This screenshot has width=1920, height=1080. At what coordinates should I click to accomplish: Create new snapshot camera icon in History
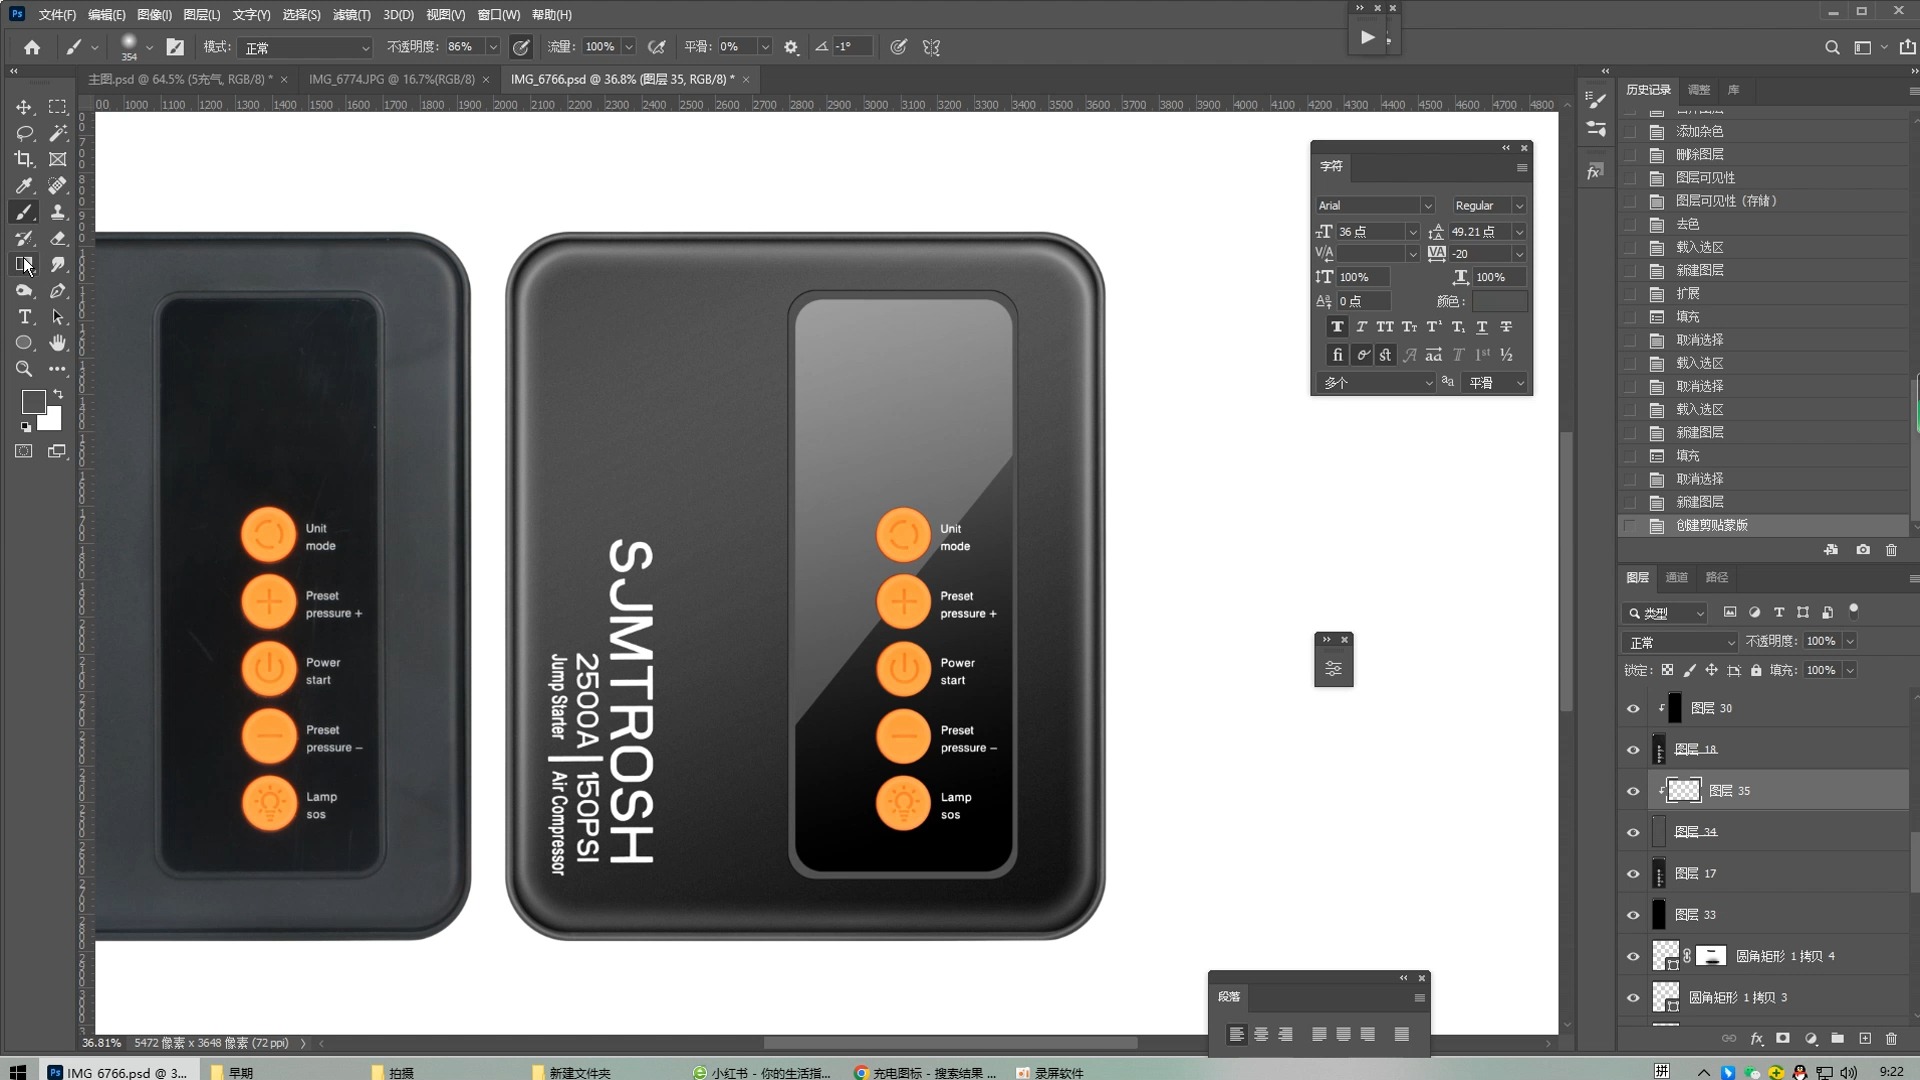[1863, 550]
